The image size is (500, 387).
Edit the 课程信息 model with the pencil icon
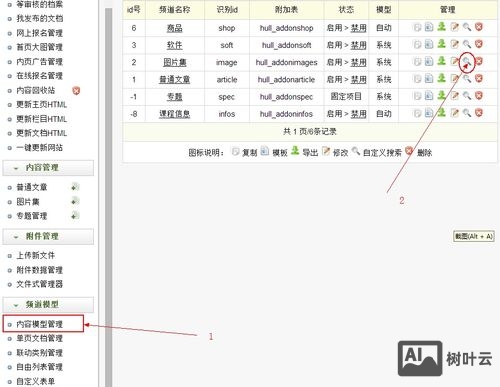click(454, 113)
